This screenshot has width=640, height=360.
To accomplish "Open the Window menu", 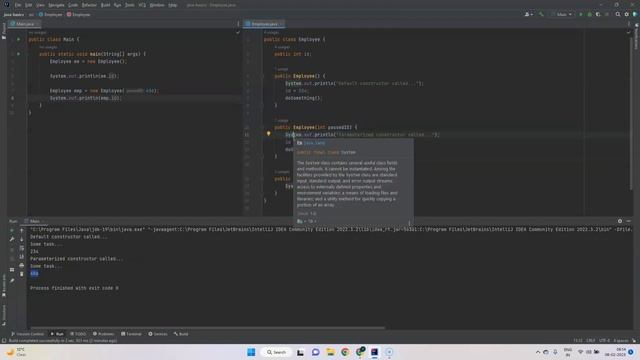I will [x=157, y=5].
